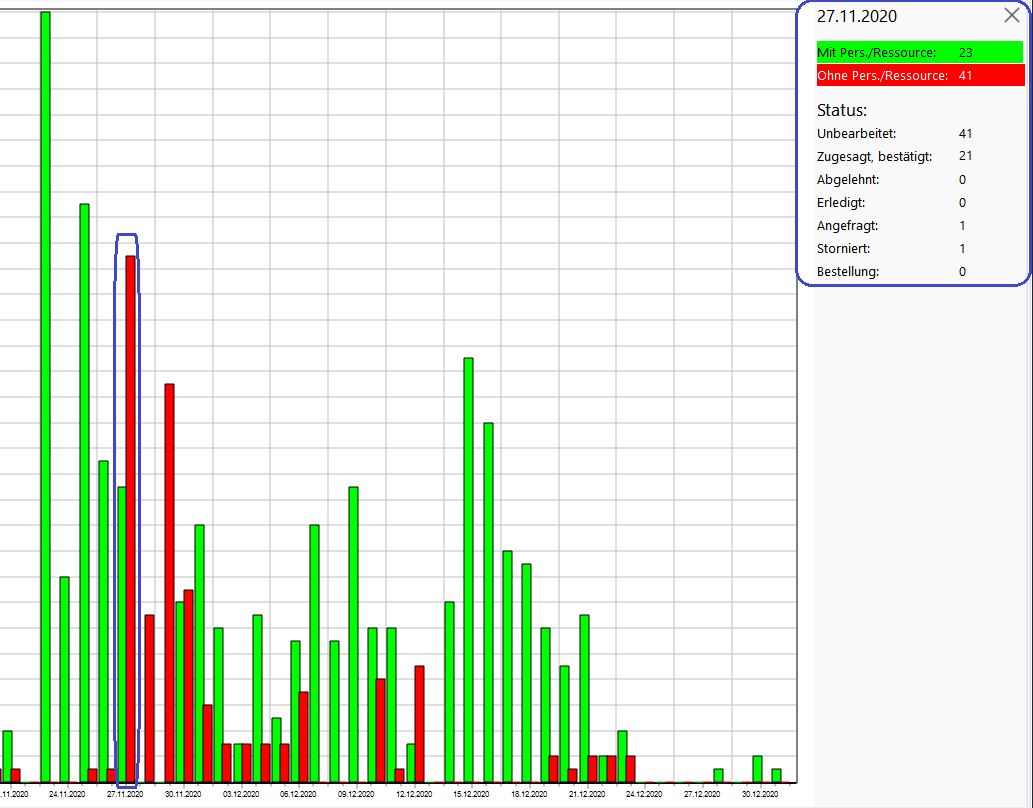Select the red 'Ohne Pers./Ressource: 41' row
The width and height of the screenshot is (1033, 808).
(920, 75)
